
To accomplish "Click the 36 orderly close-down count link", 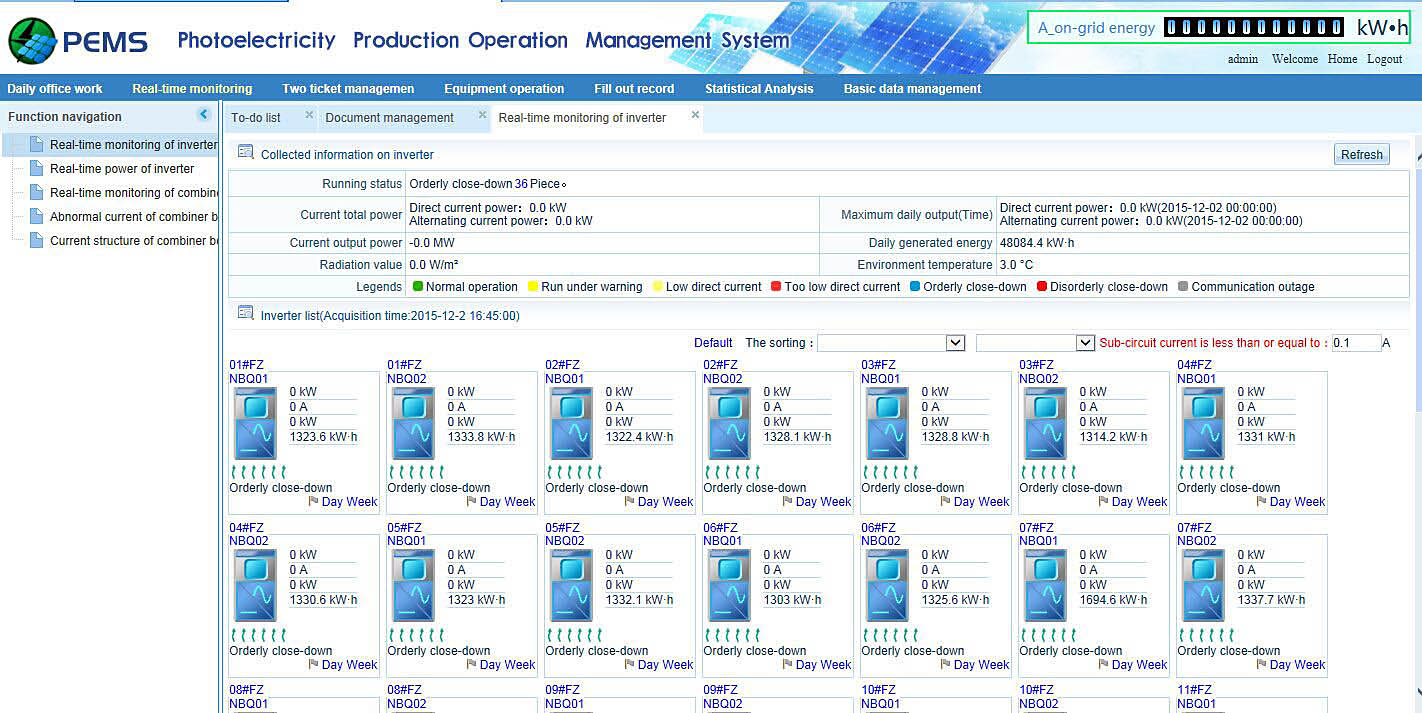I will click(x=521, y=184).
